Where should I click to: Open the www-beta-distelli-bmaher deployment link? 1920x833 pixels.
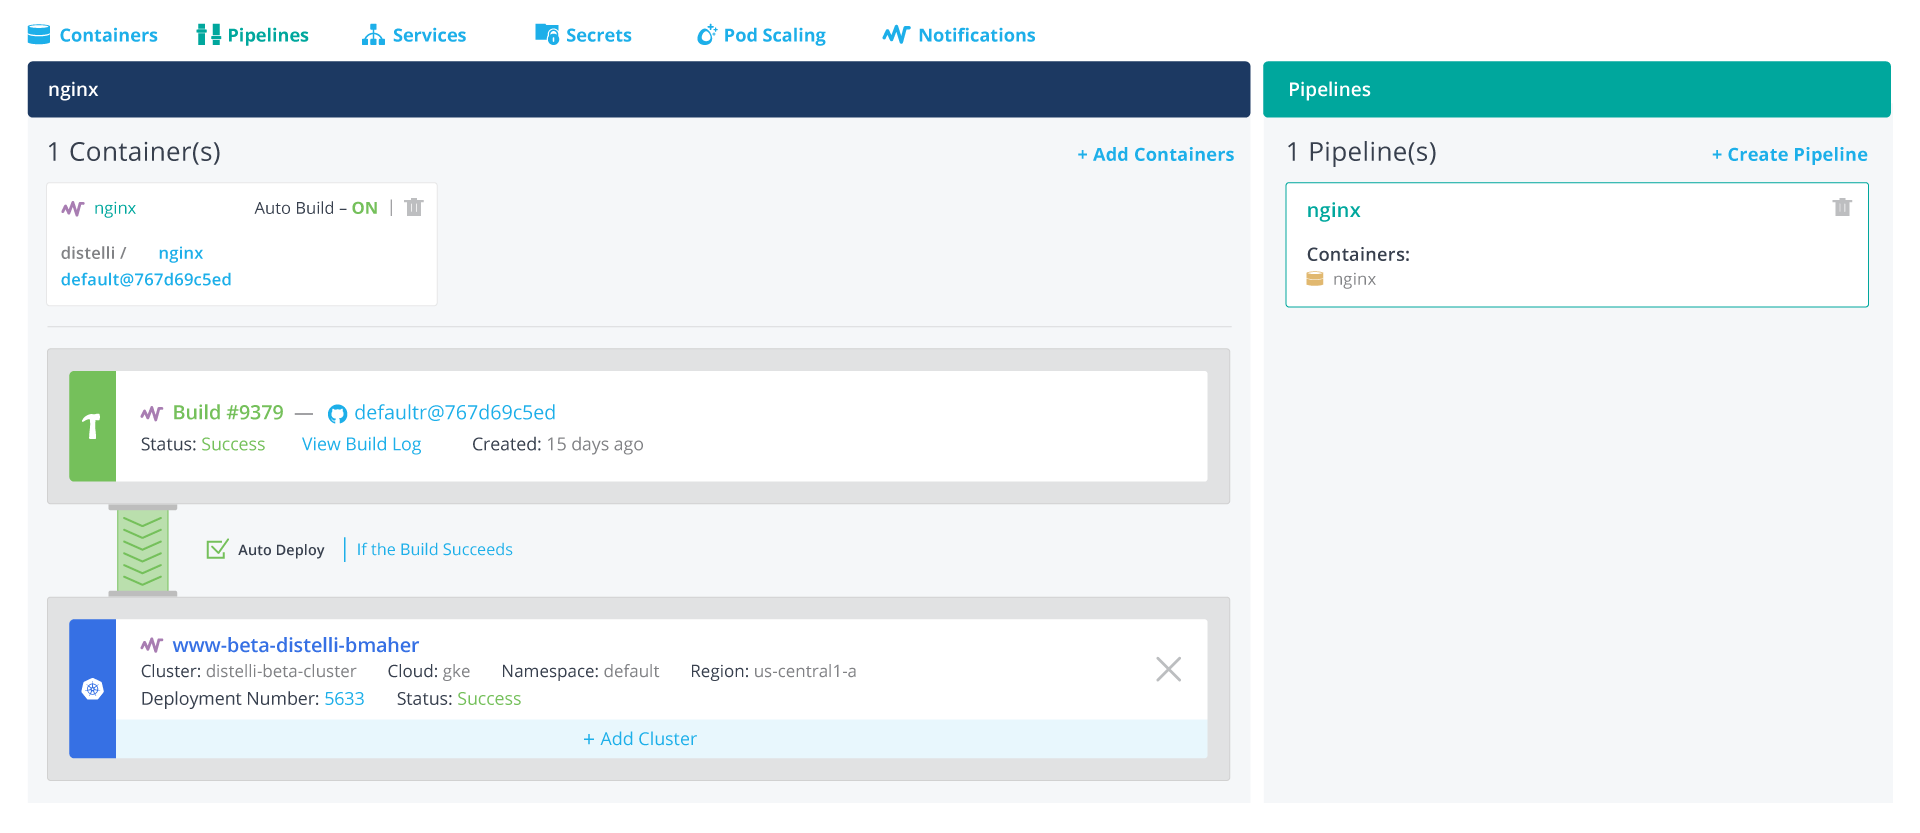295,645
